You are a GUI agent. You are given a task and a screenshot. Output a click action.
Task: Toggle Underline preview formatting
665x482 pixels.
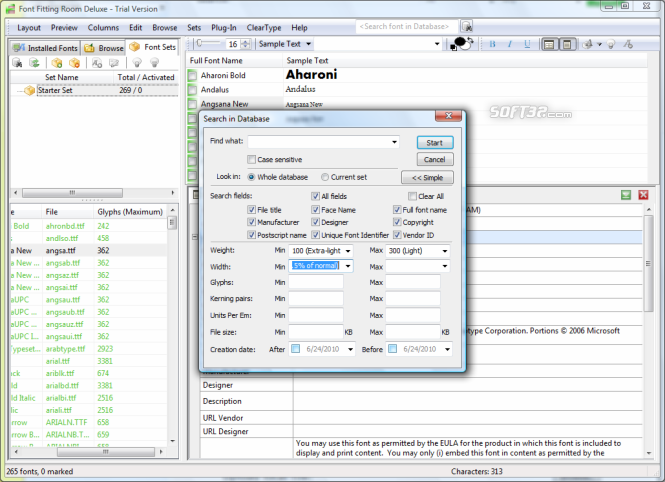pos(527,44)
